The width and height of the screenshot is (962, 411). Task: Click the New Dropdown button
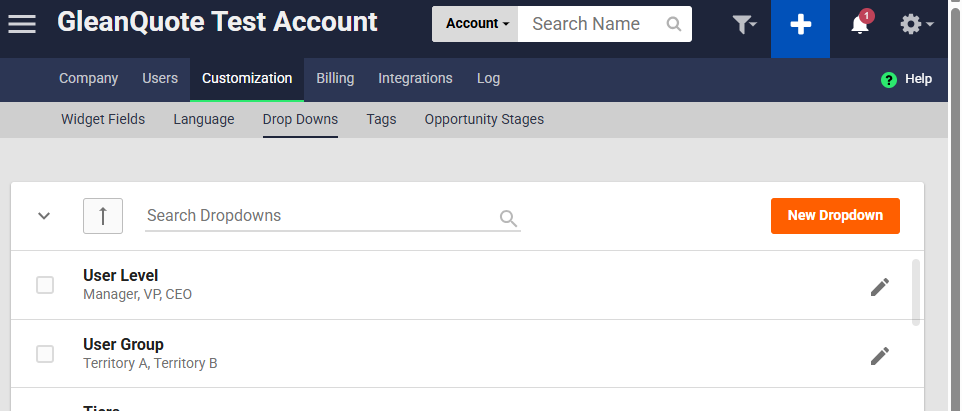tap(835, 216)
